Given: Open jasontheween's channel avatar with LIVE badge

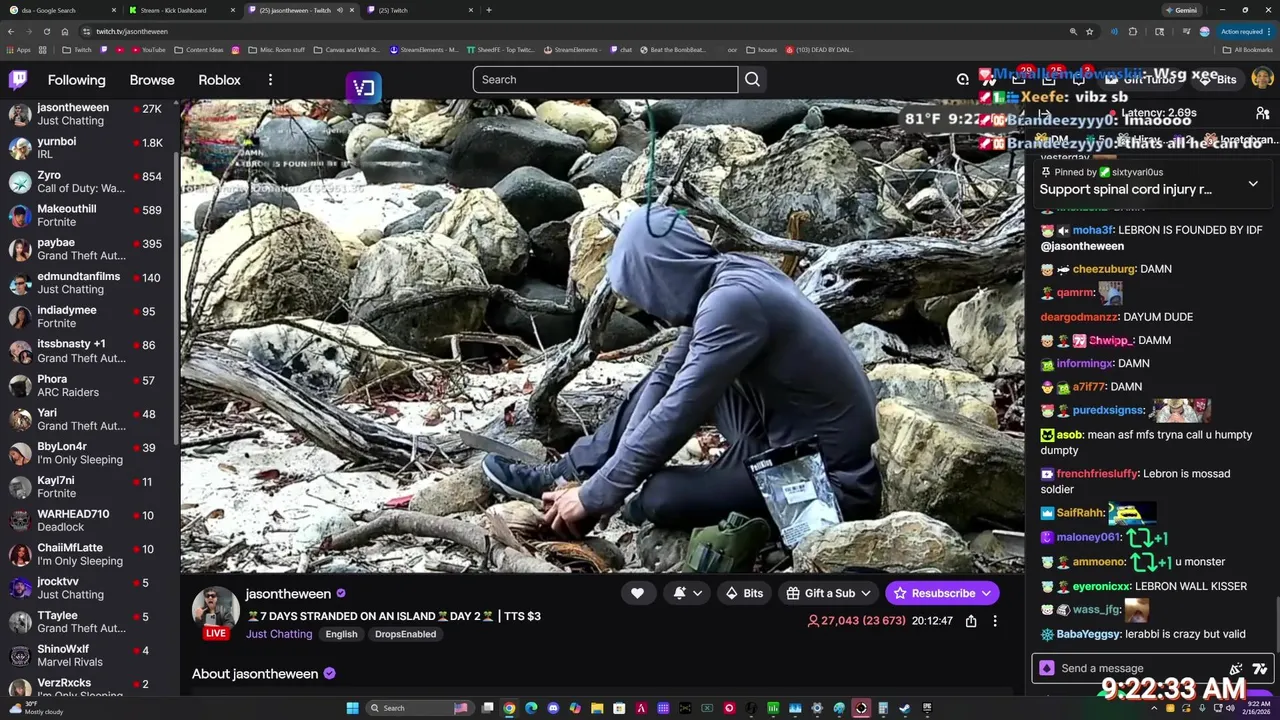Looking at the screenshot, I should pyautogui.click(x=215, y=612).
